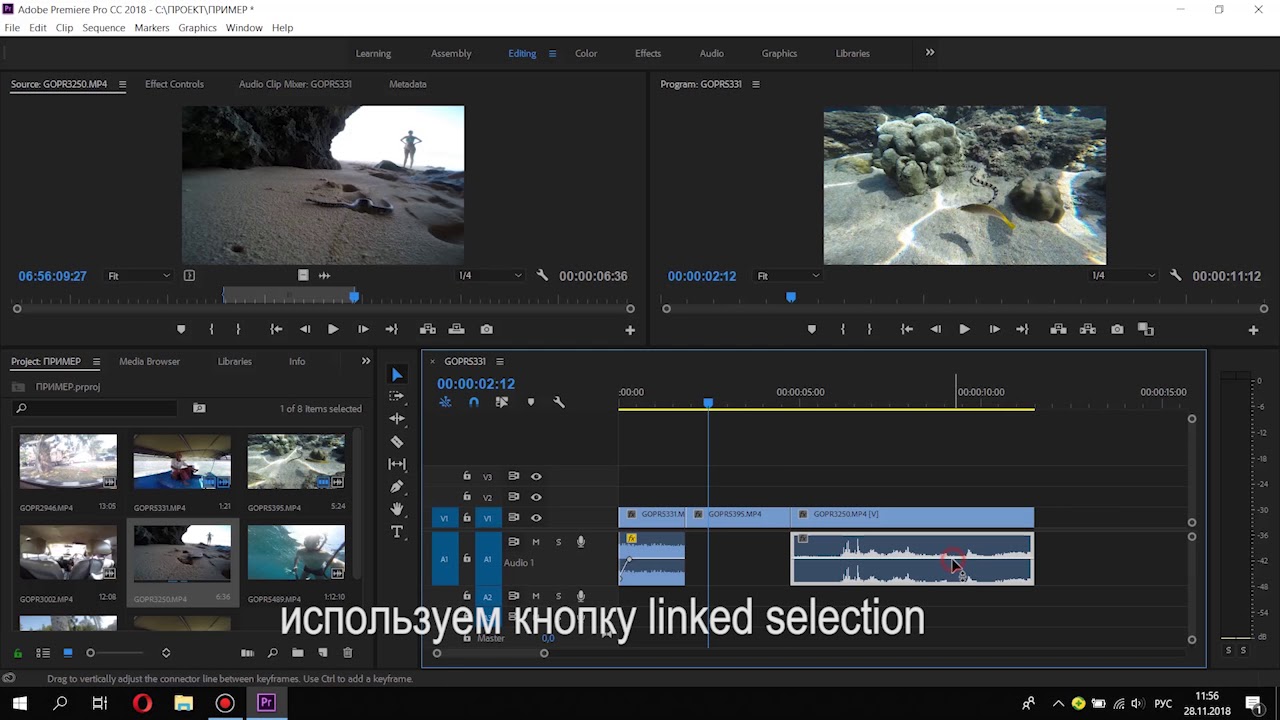Viewport: 1280px width, 720px height.
Task: Open Source monitor Fit zoom dropdown
Action: coord(138,276)
